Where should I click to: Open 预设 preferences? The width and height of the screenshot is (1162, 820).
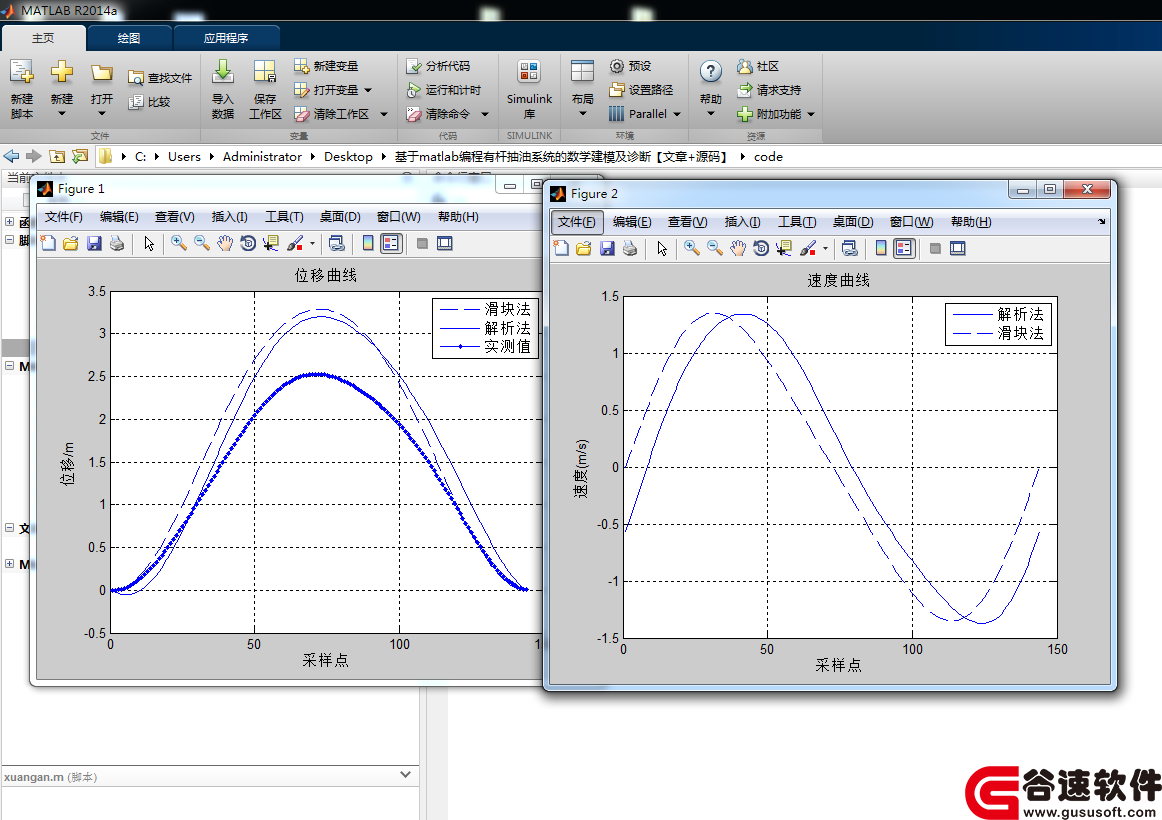pos(630,66)
